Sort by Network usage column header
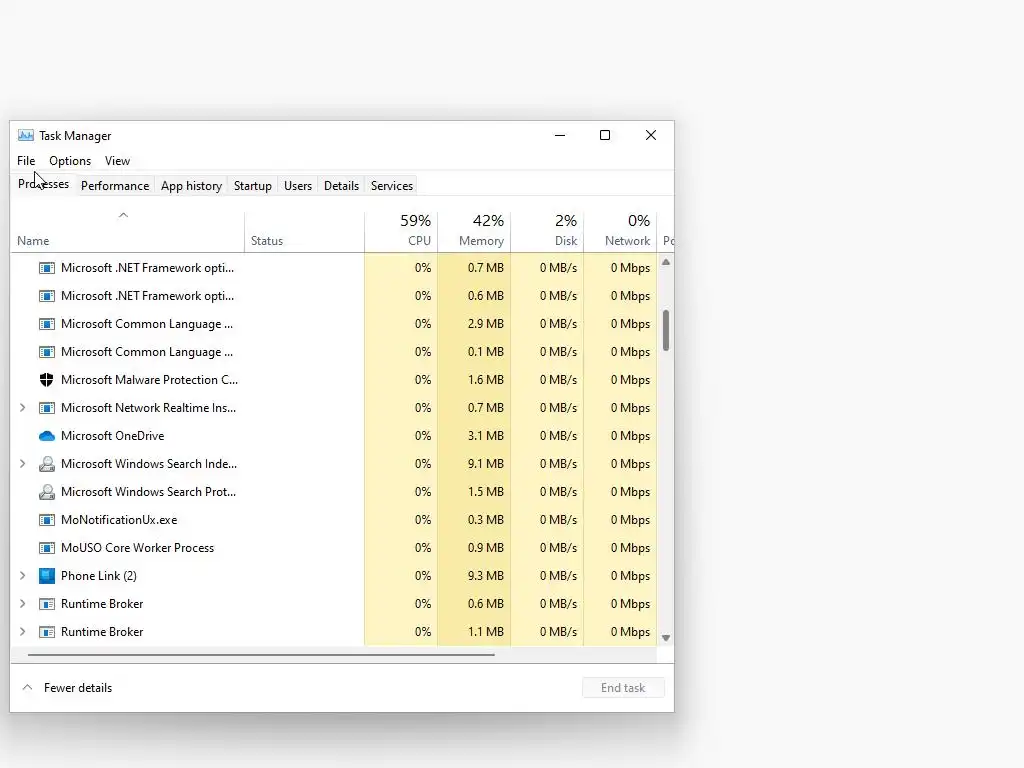 click(620, 232)
